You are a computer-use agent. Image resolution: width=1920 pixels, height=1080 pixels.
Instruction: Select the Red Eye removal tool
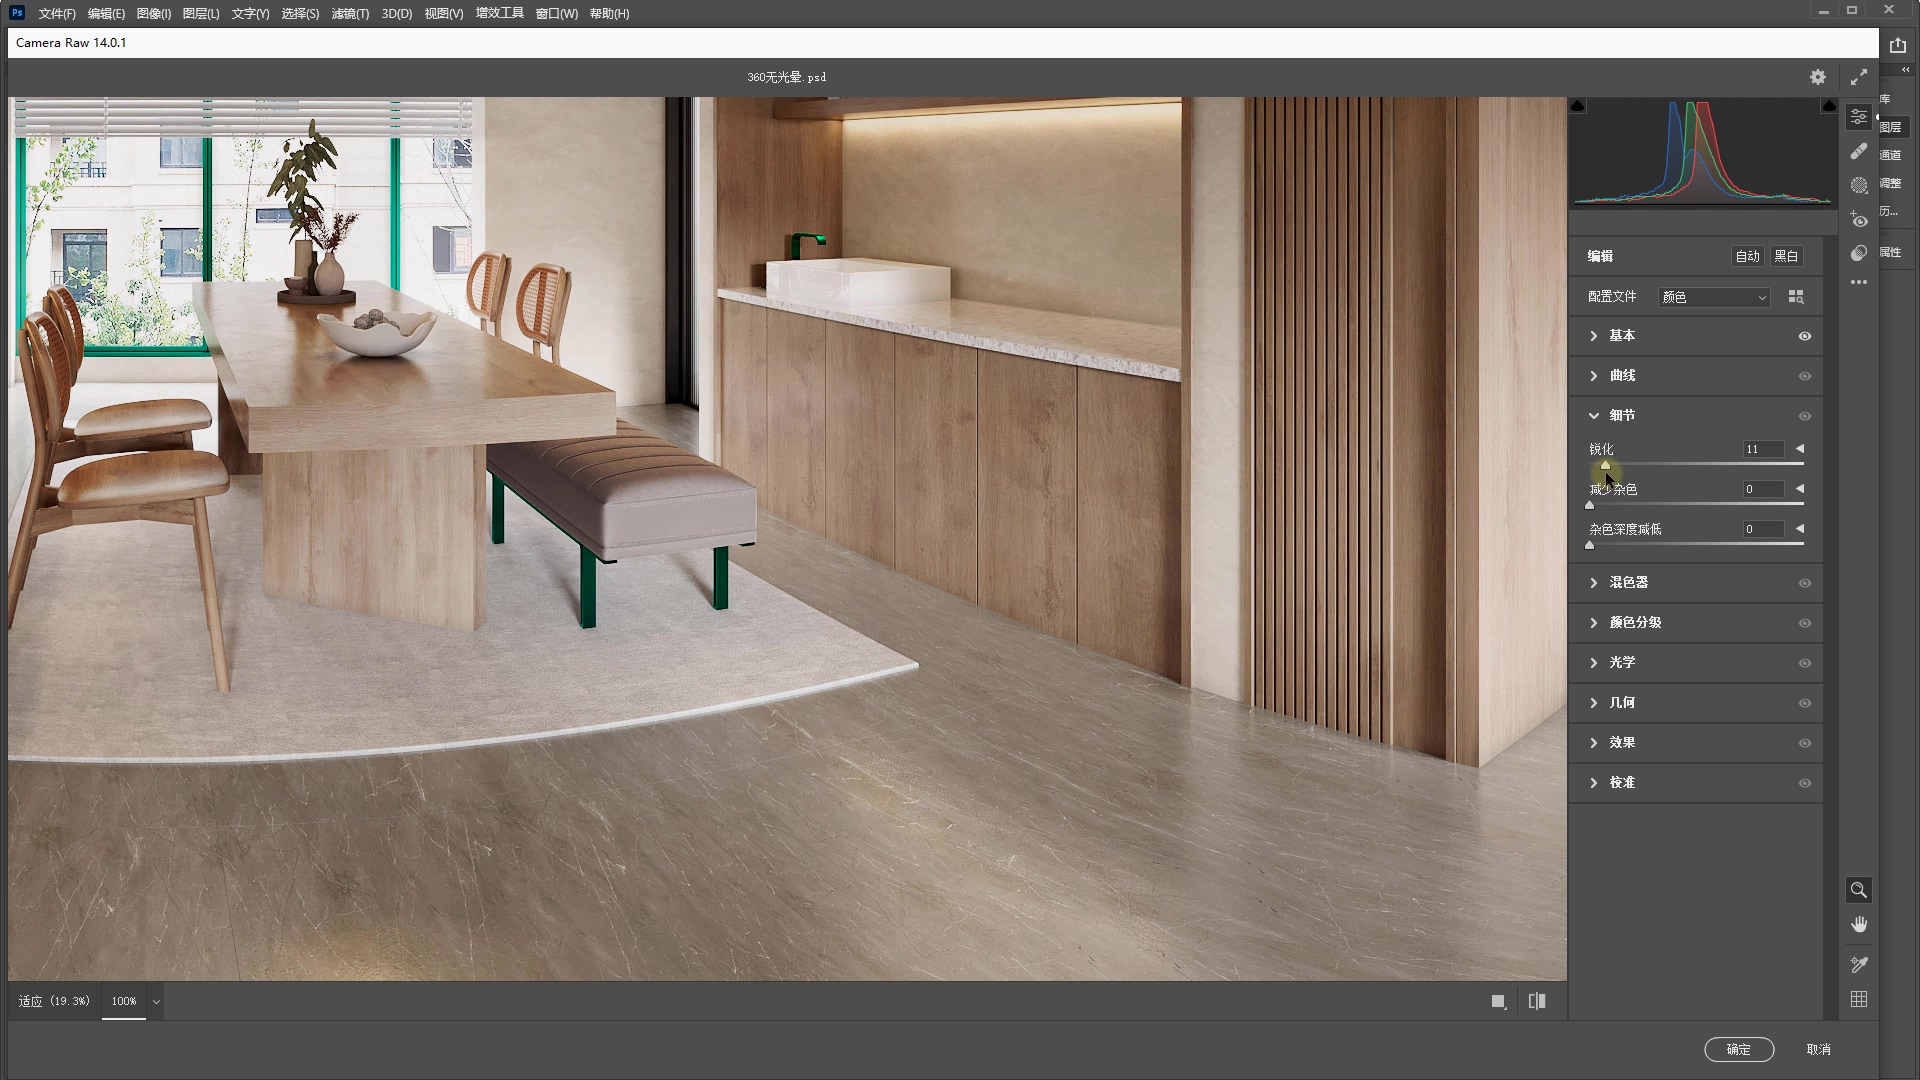1858,219
